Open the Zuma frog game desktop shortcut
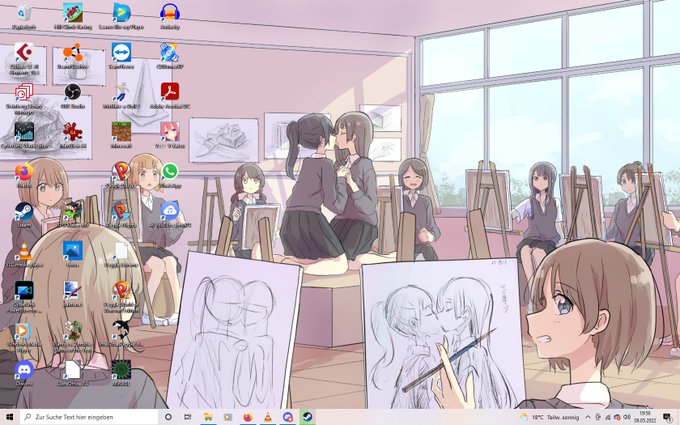The width and height of the screenshot is (680, 425). point(72,215)
